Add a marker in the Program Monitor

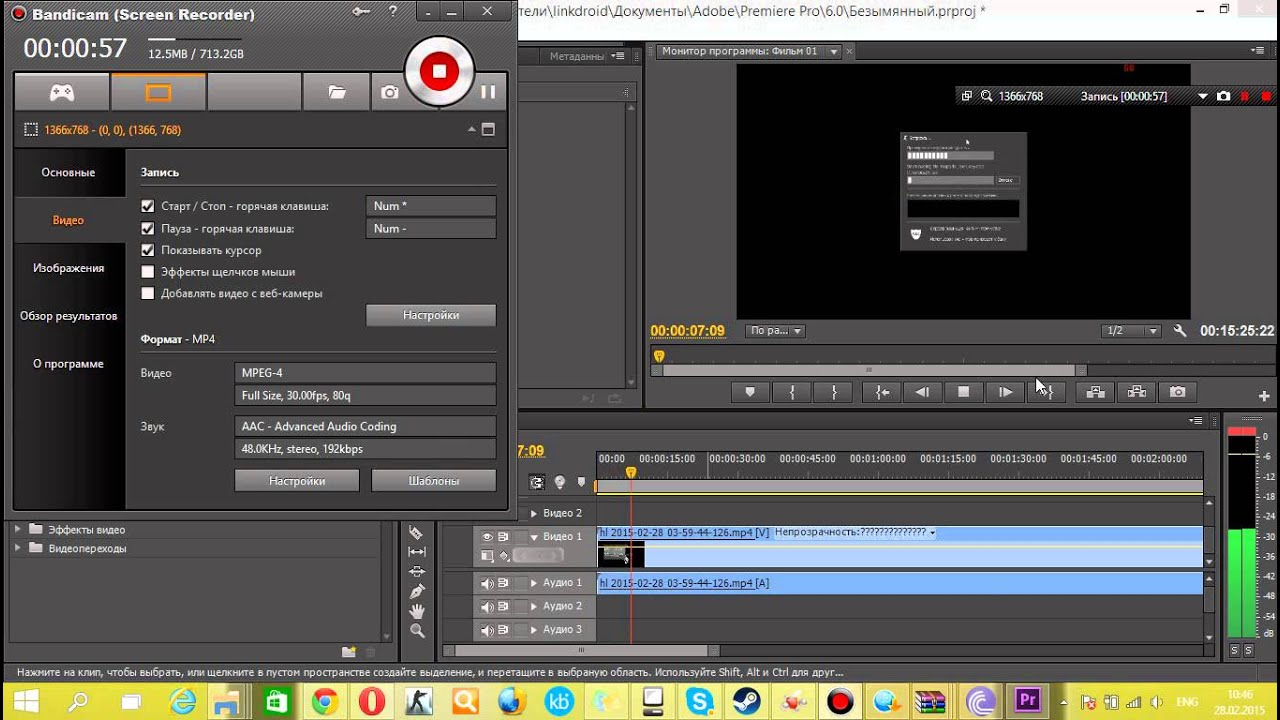(750, 393)
